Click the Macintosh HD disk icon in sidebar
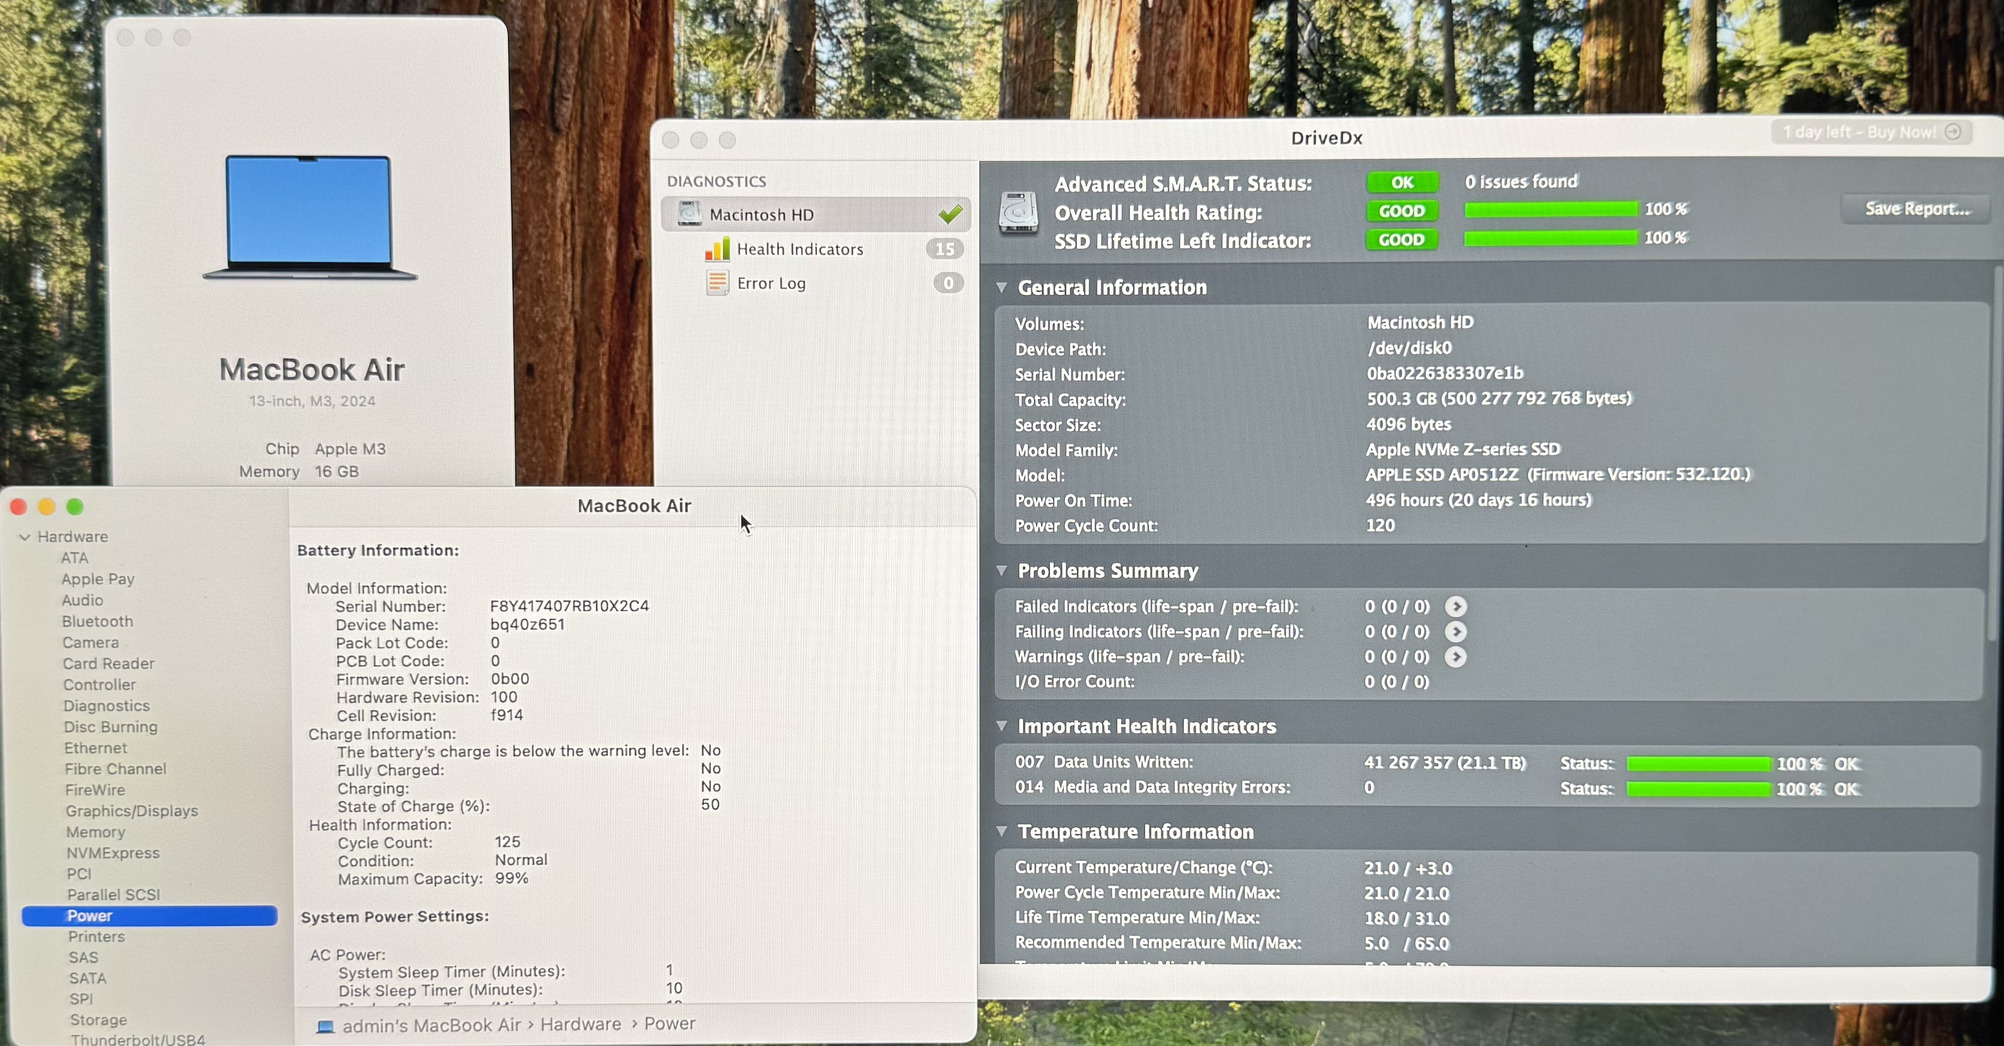2004x1046 pixels. click(689, 213)
